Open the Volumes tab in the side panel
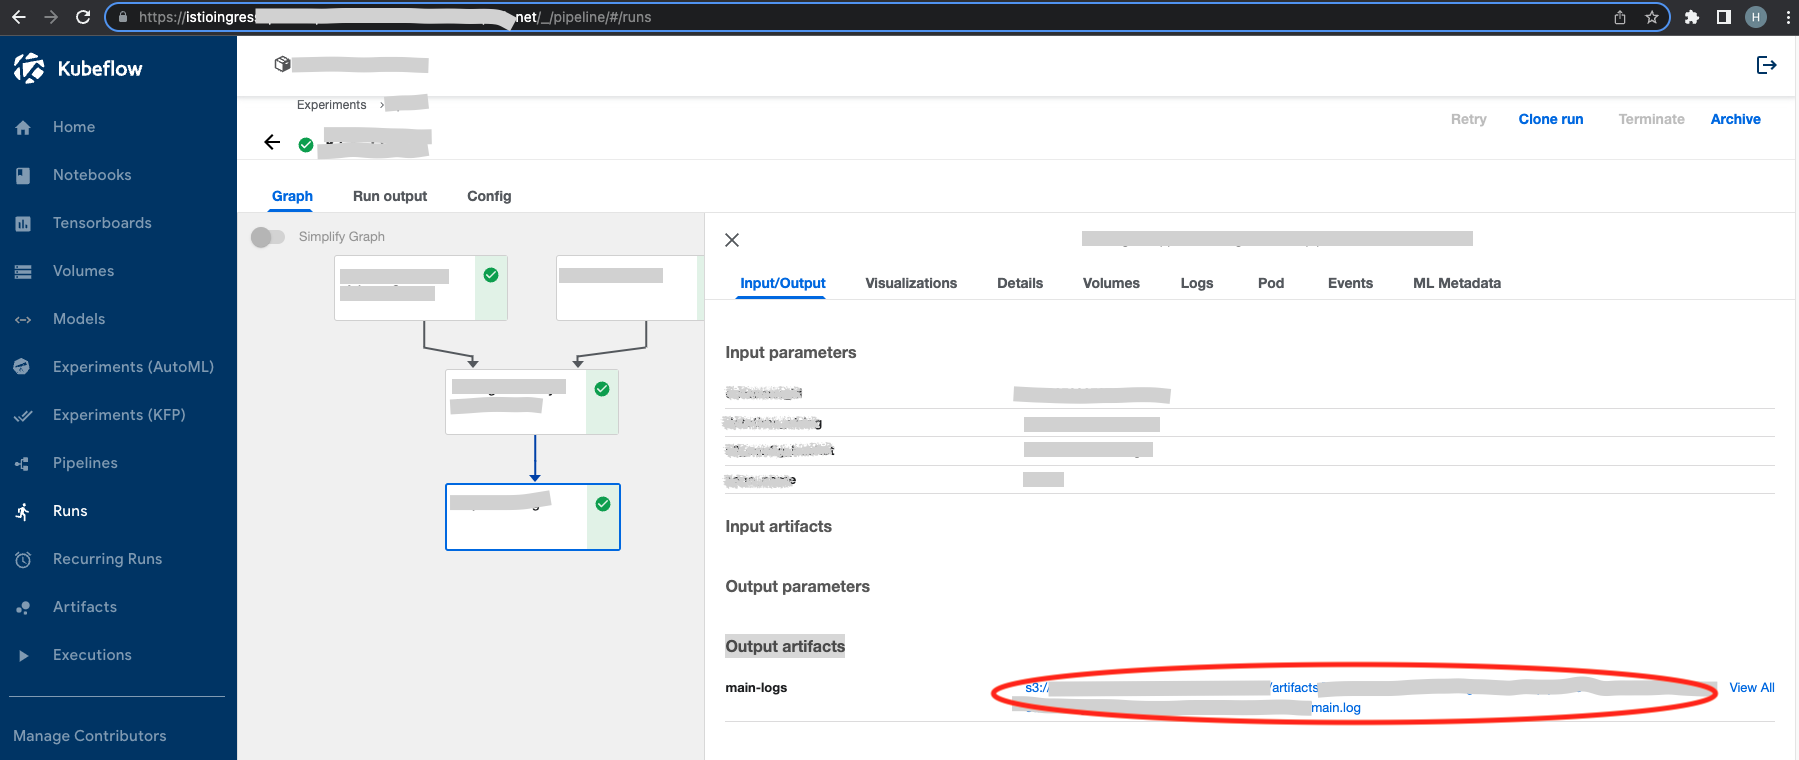Viewport: 1799px width, 760px height. click(x=1111, y=283)
